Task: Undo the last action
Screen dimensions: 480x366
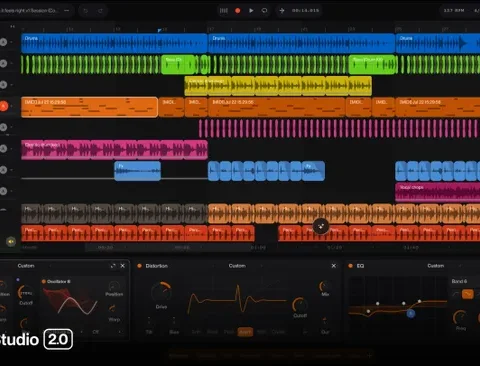Action: pos(86,11)
